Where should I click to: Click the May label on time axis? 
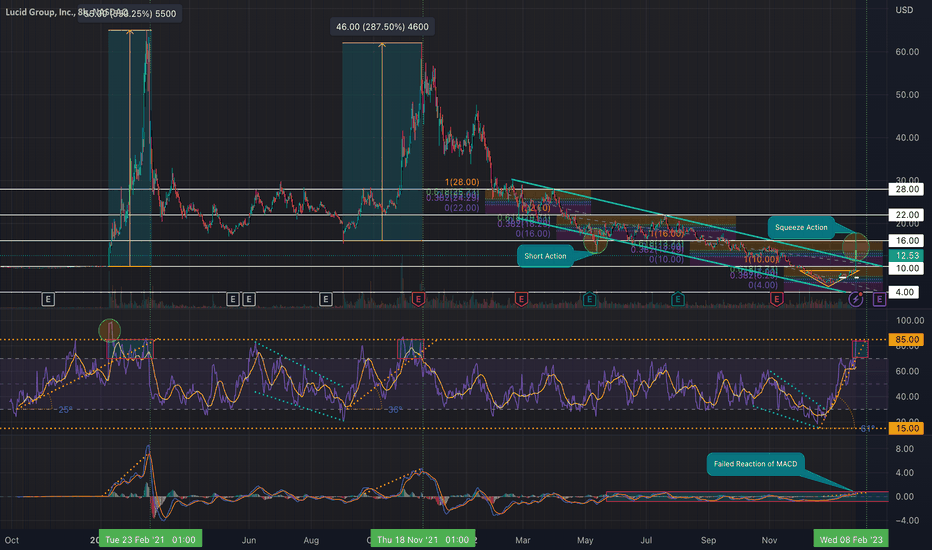point(585,540)
